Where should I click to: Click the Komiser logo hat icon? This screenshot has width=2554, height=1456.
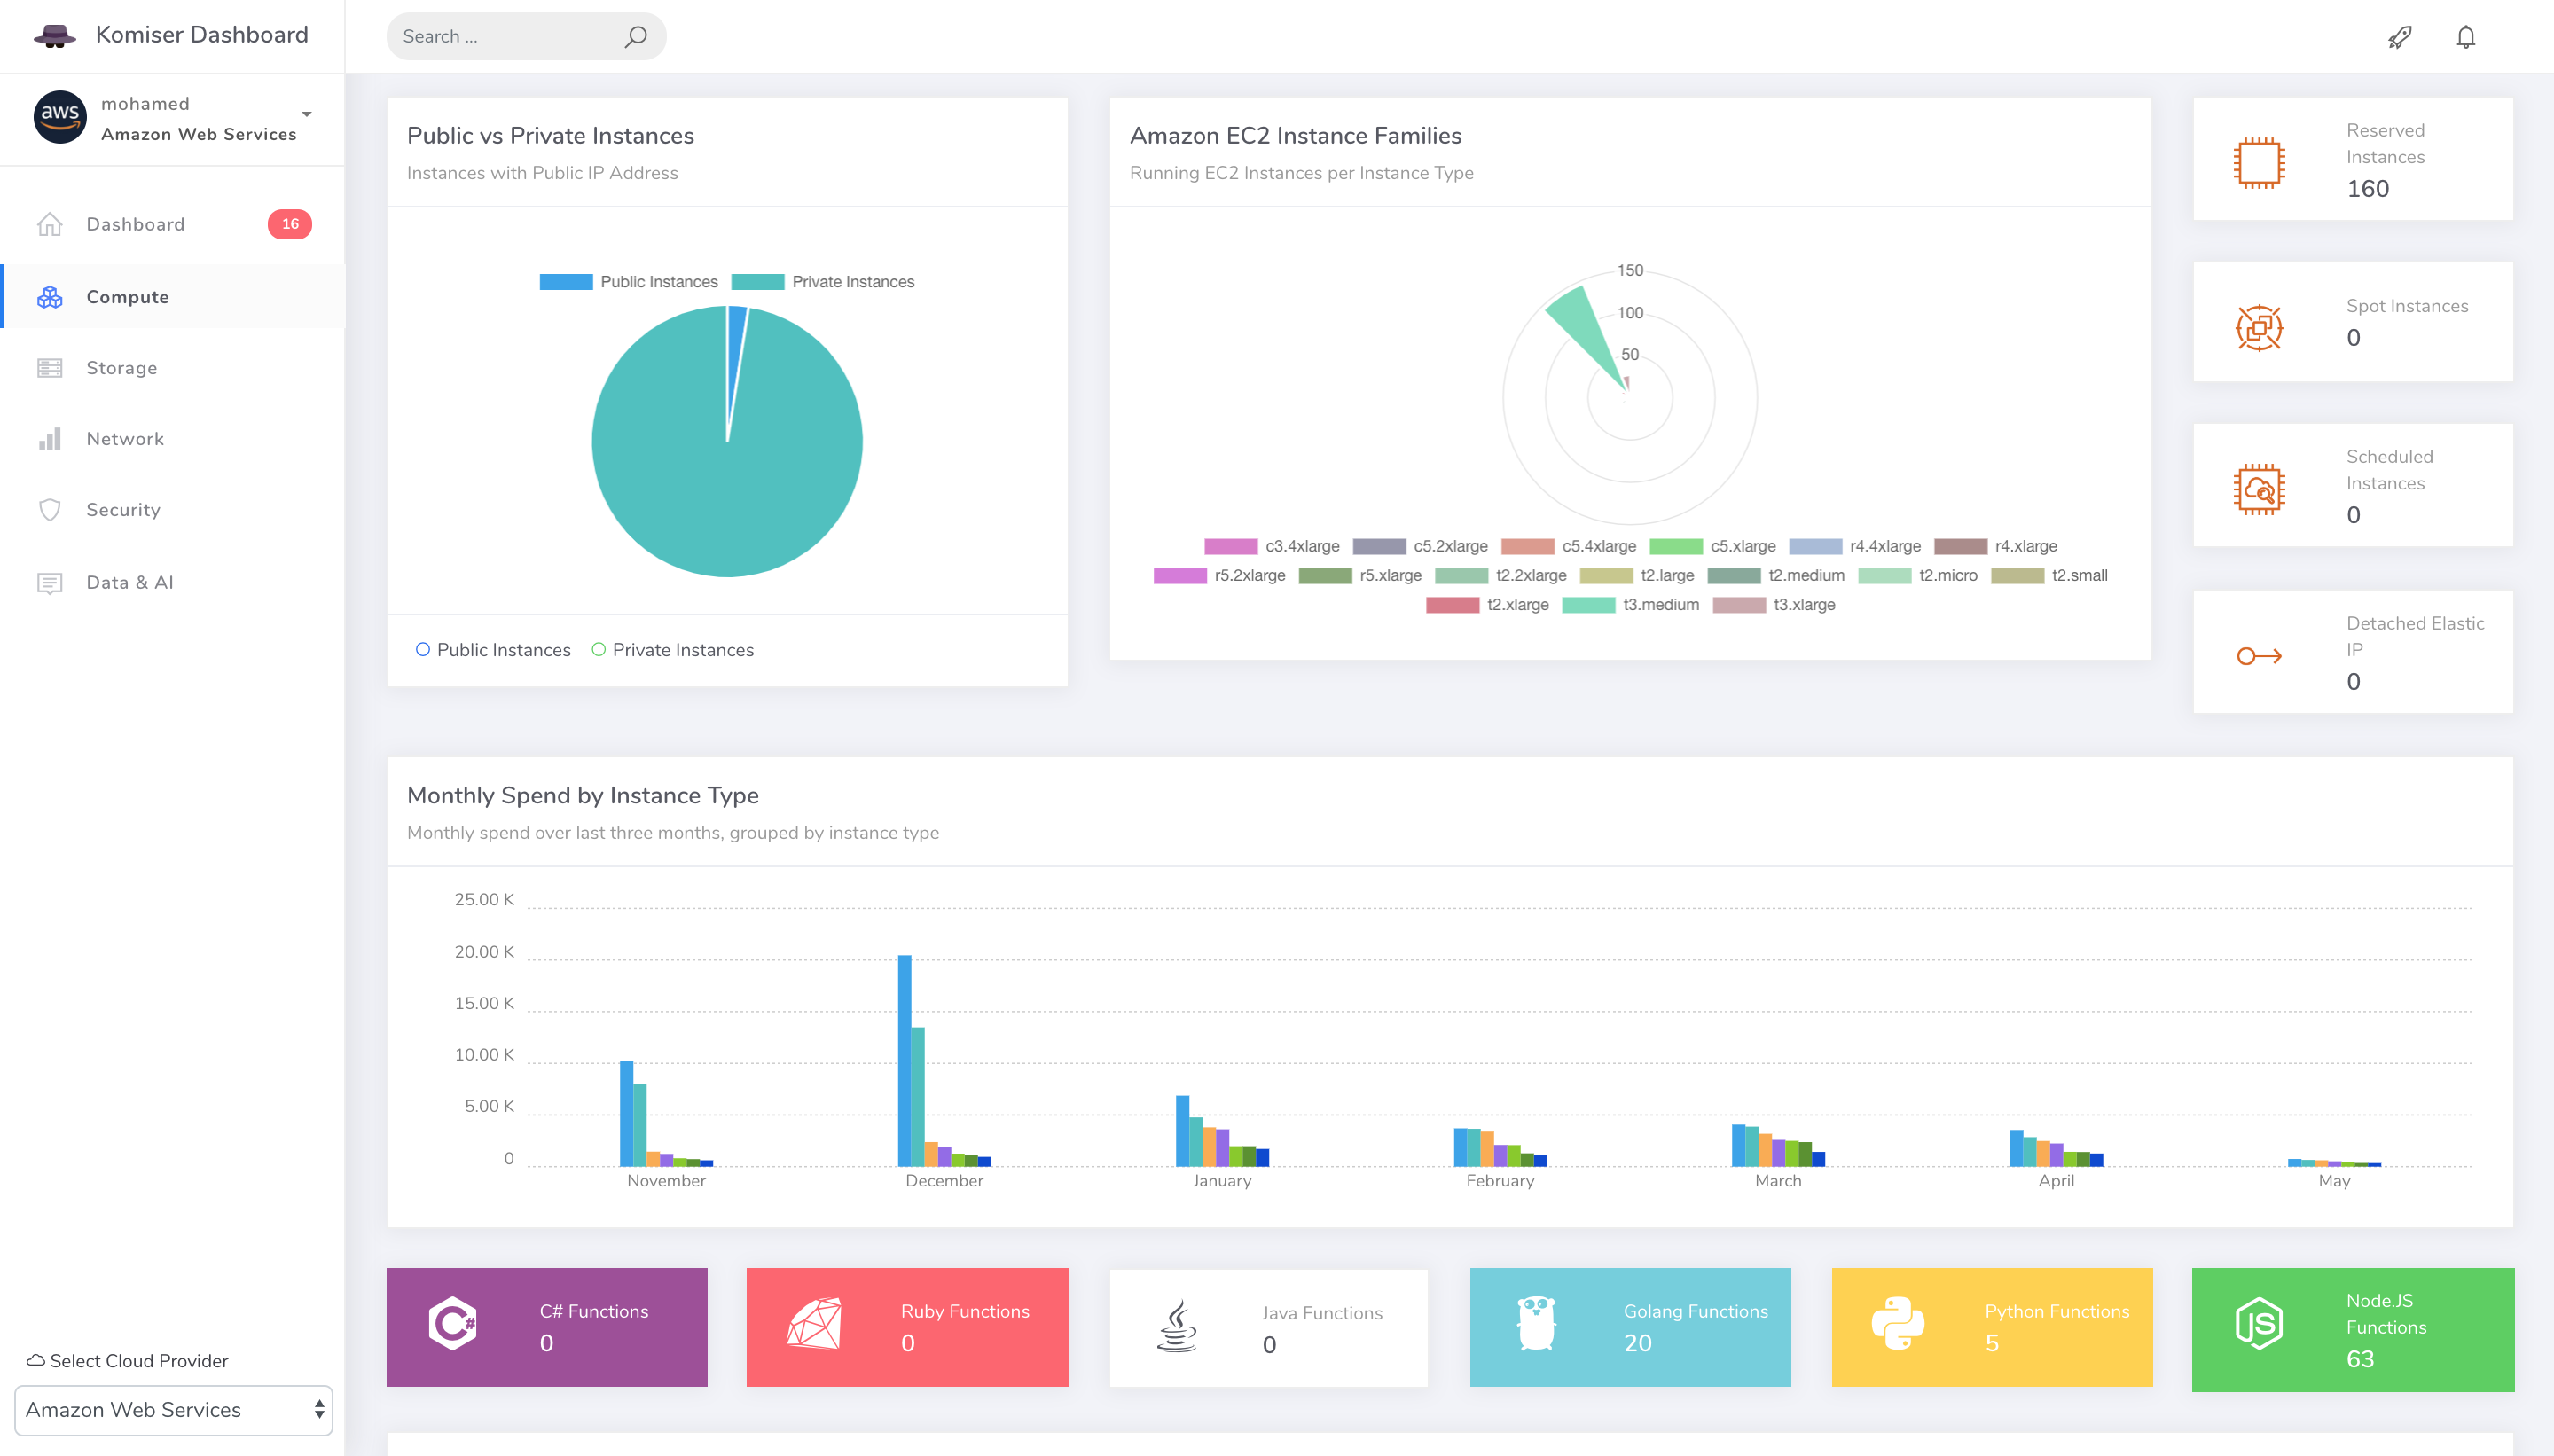(54, 36)
